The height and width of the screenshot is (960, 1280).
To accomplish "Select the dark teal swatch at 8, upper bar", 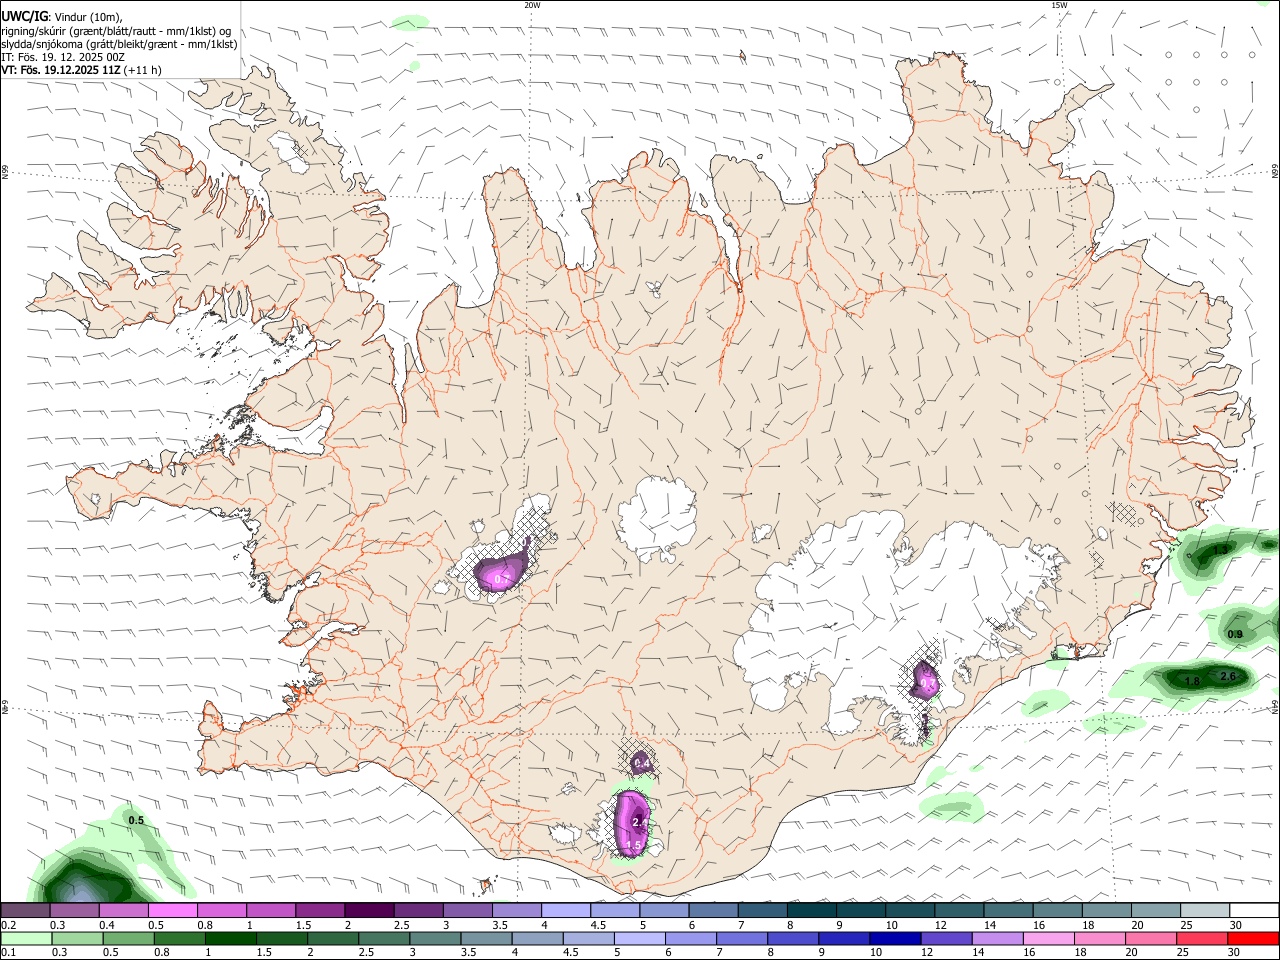I will tap(812, 911).
